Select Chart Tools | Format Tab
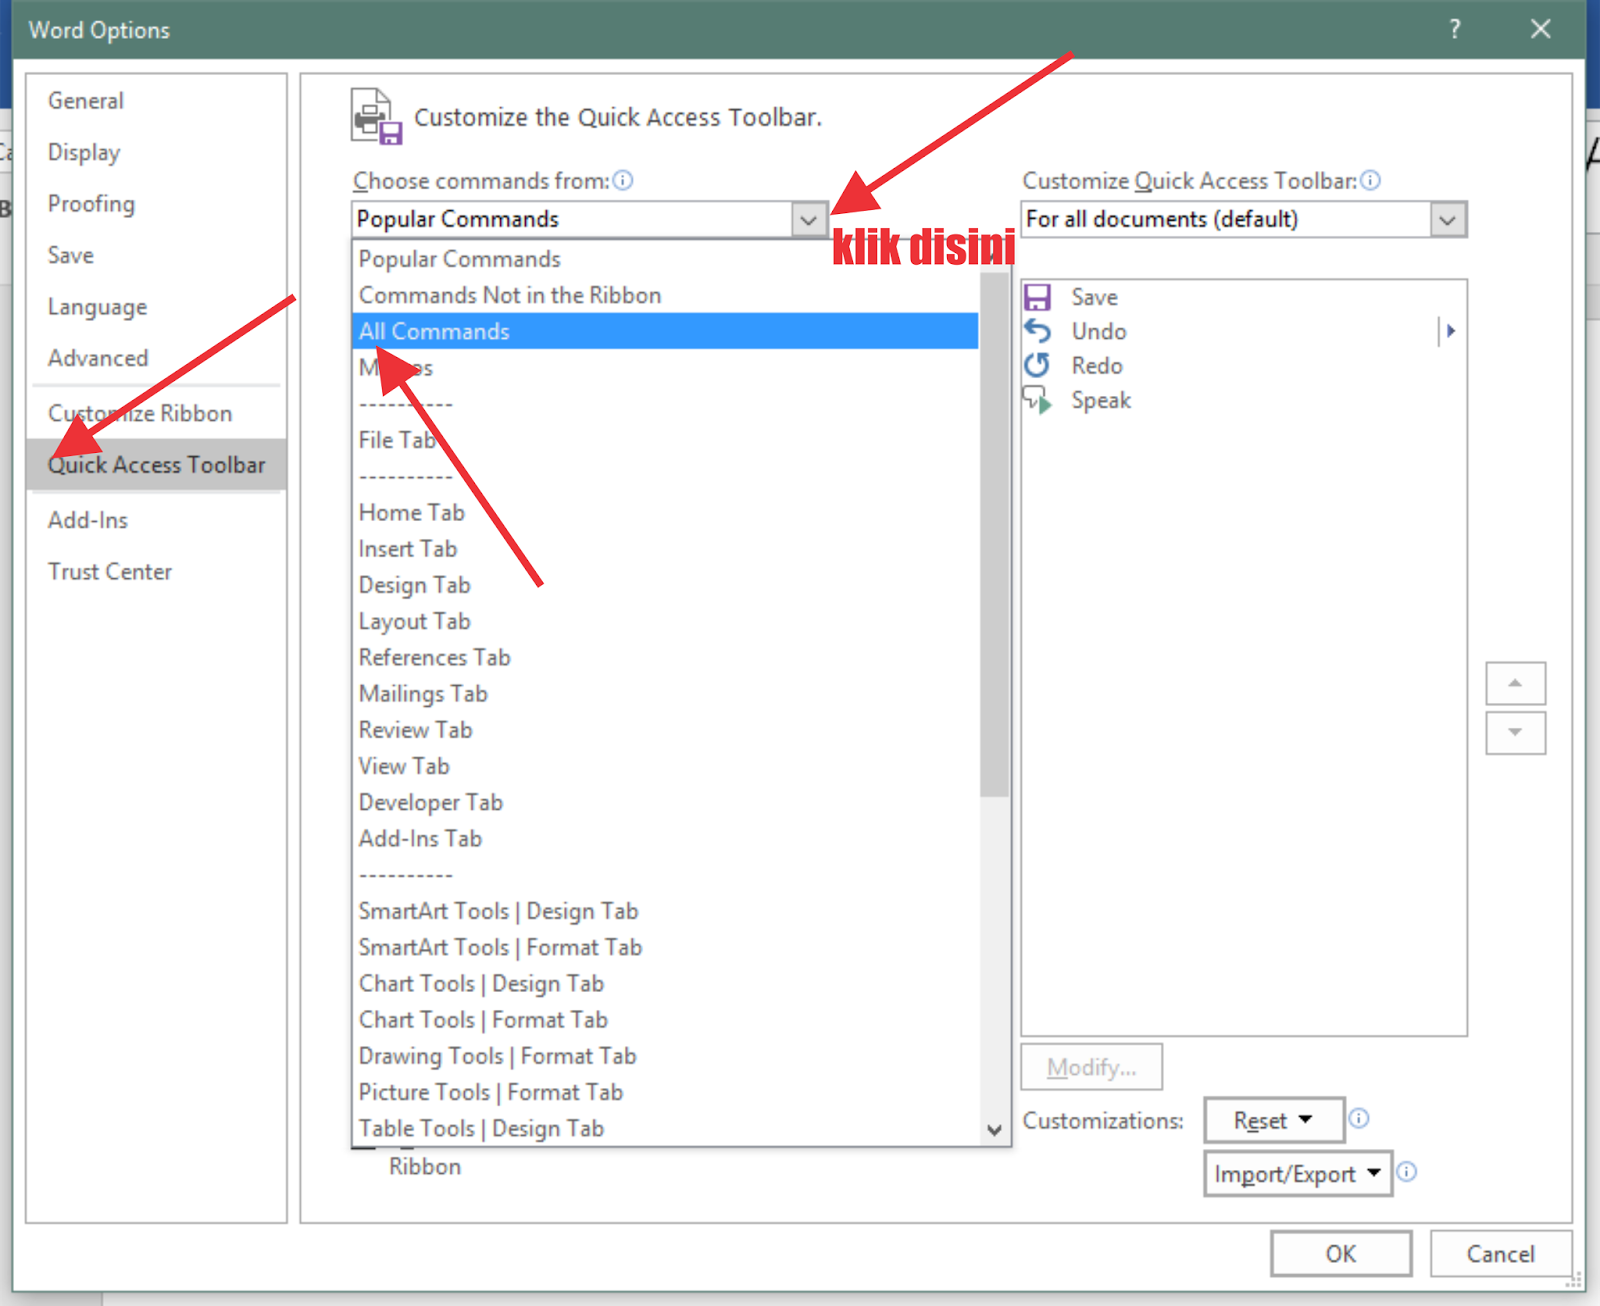The width and height of the screenshot is (1600, 1306). click(665, 1020)
